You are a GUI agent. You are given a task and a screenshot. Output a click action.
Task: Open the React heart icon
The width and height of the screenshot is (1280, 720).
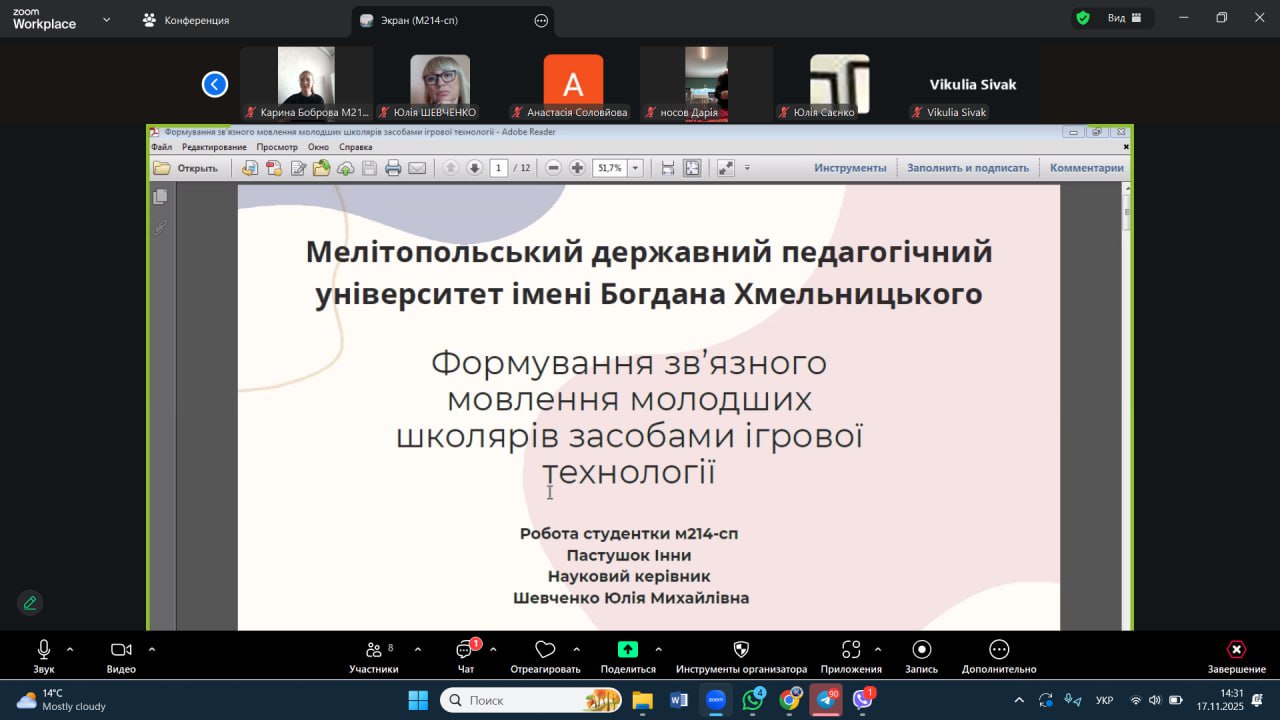coord(545,650)
